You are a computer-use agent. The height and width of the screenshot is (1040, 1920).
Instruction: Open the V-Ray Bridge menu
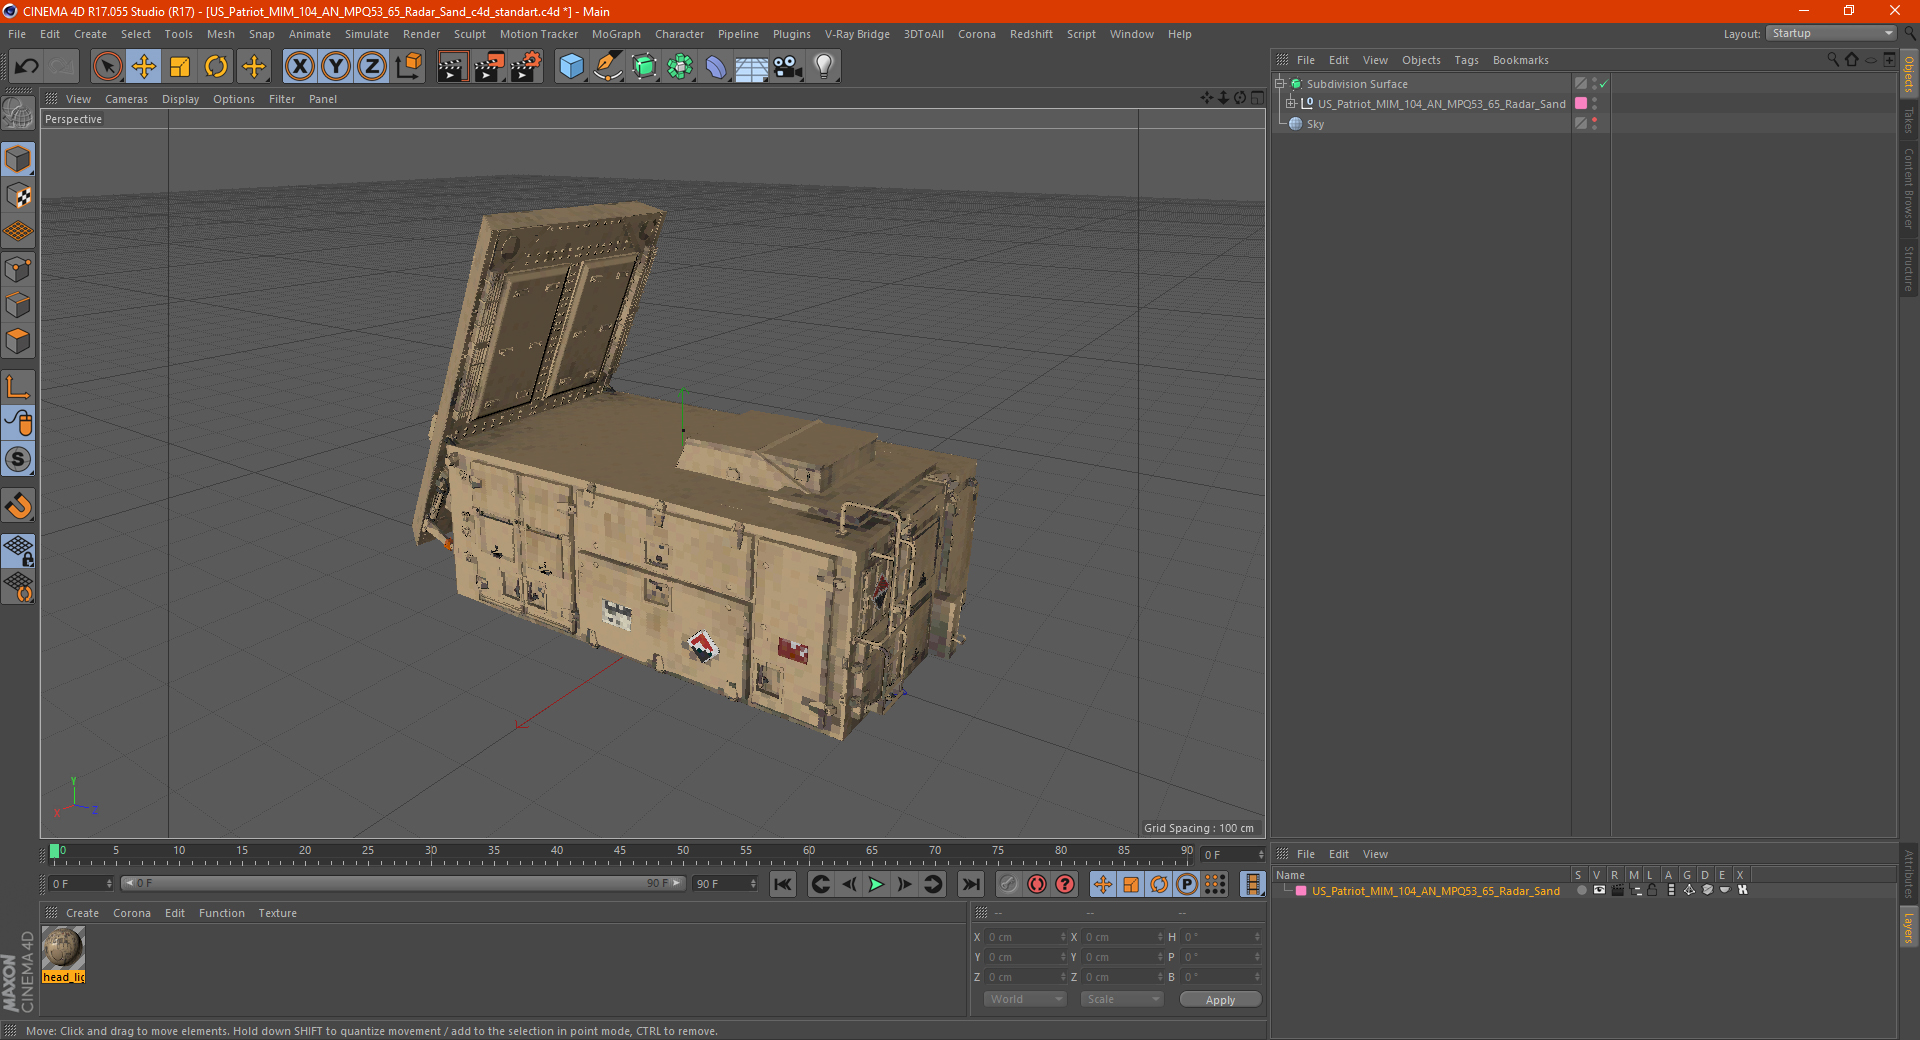[x=857, y=34]
